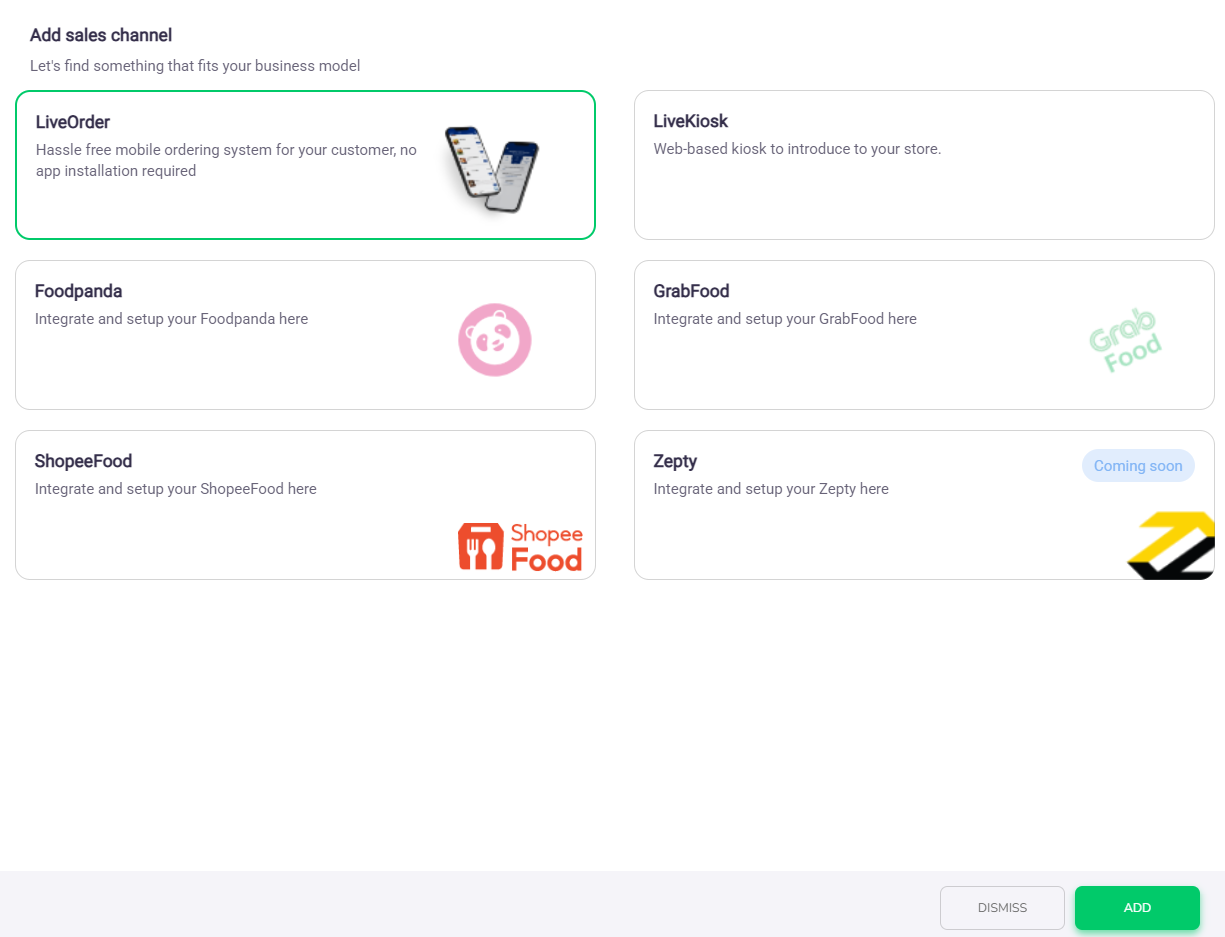1225x937 pixels.
Task: Click the yellow and black Zepty logo
Action: tap(1171, 545)
